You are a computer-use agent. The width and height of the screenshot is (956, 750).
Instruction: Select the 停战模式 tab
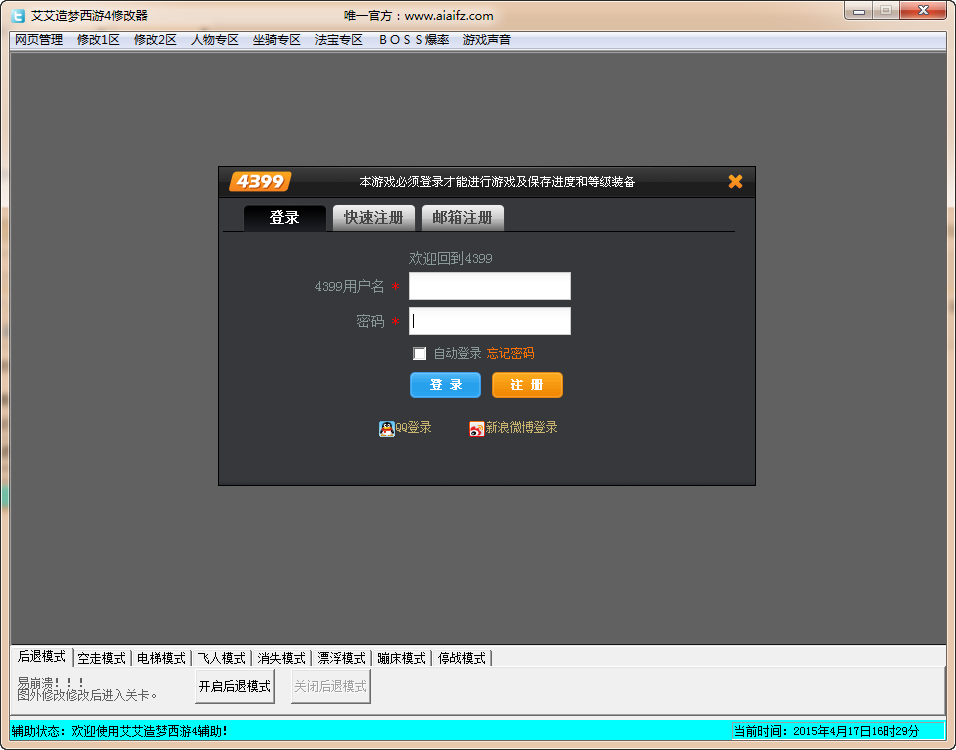[461, 658]
